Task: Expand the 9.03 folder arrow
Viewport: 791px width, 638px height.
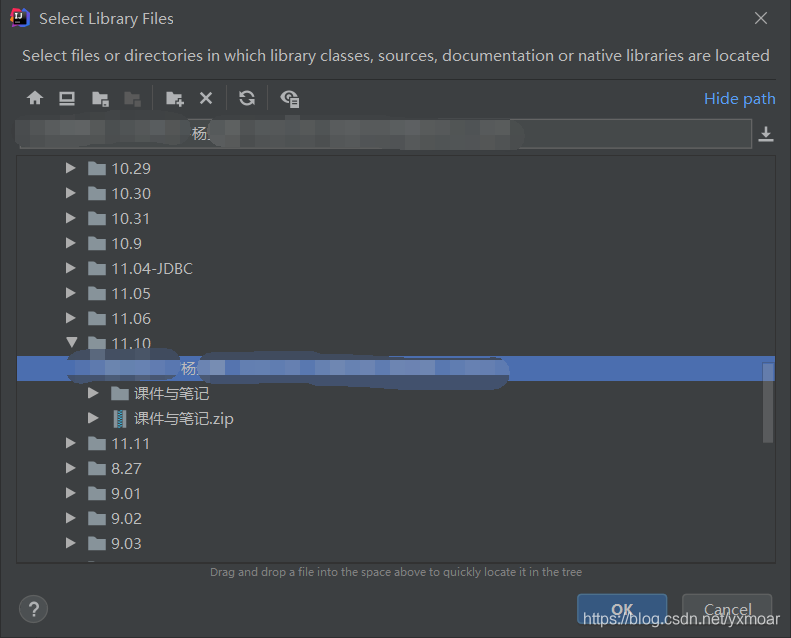Action: tap(71, 543)
